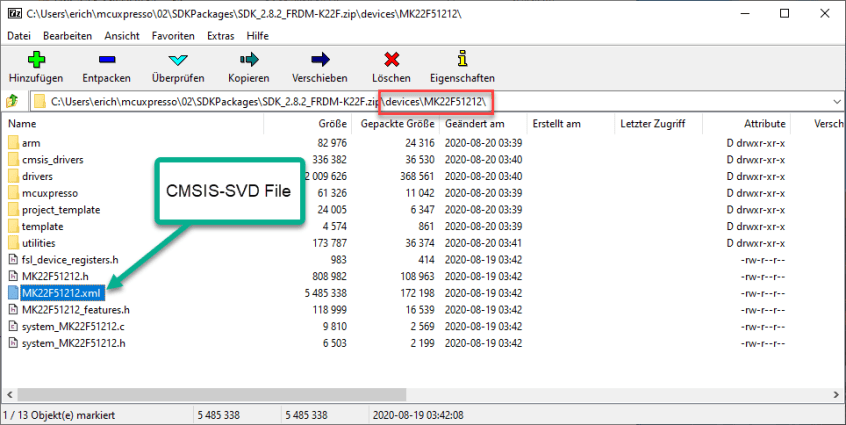Image resolution: width=846 pixels, height=425 pixels.
Task: Select the MK22F51212.xml file
Action: point(61,292)
